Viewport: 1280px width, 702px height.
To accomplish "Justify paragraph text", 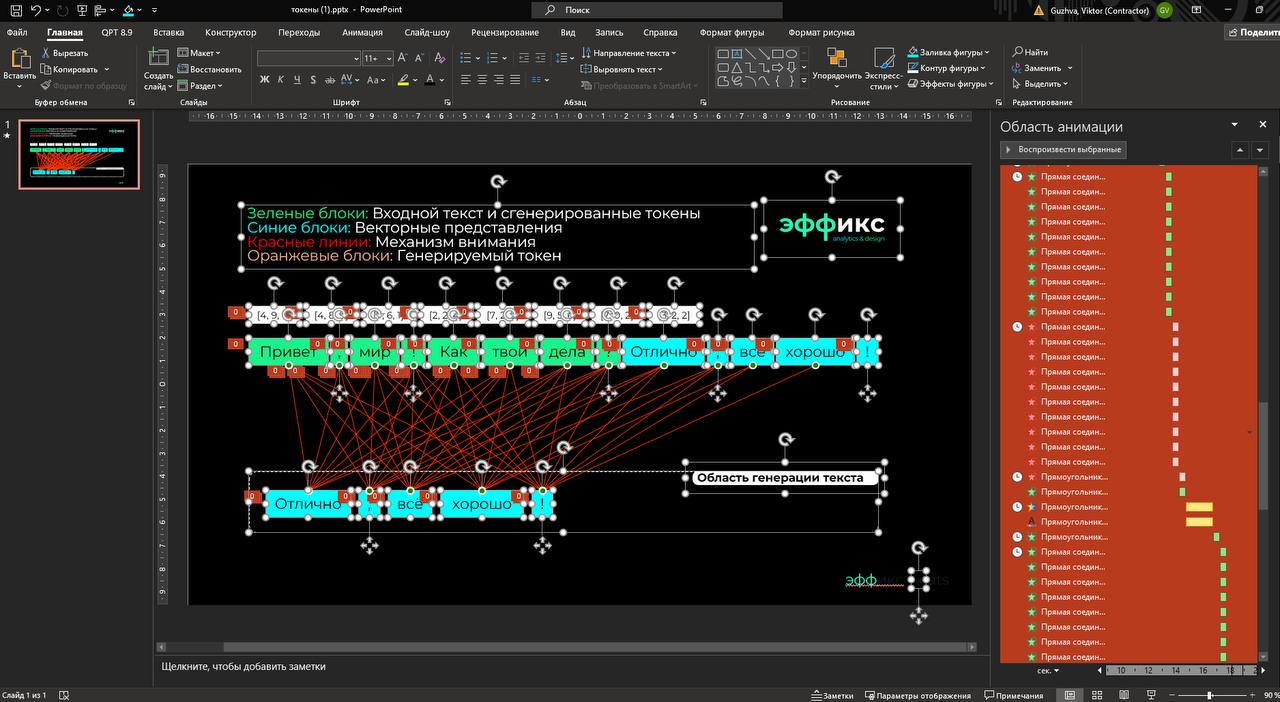I will (x=515, y=80).
